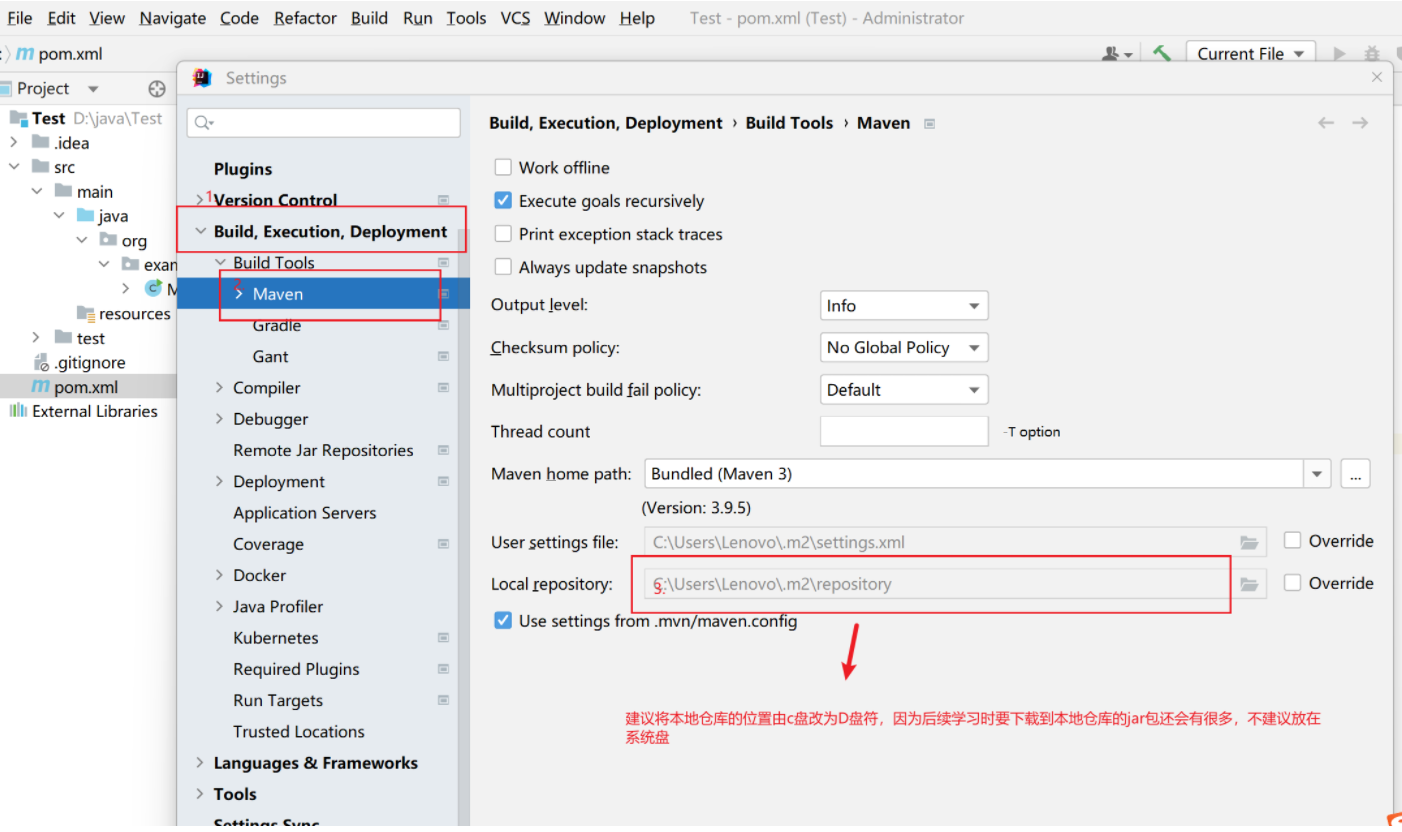This screenshot has width=1402, height=832.
Task: Expand the Compiler settings node
Action: tap(220, 388)
